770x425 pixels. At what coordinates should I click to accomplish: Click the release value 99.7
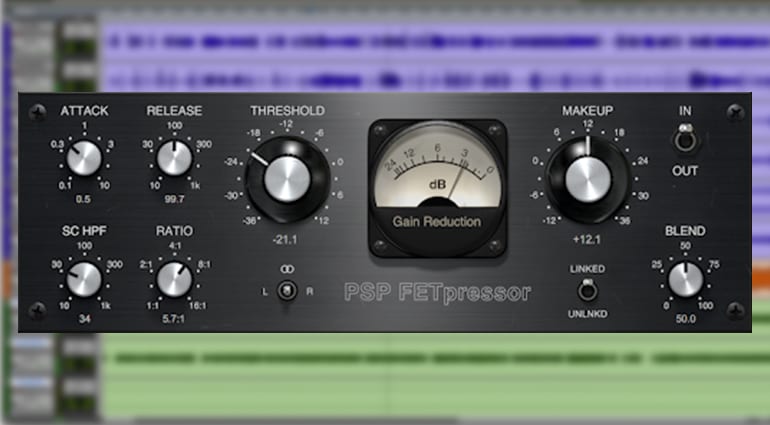coord(174,199)
